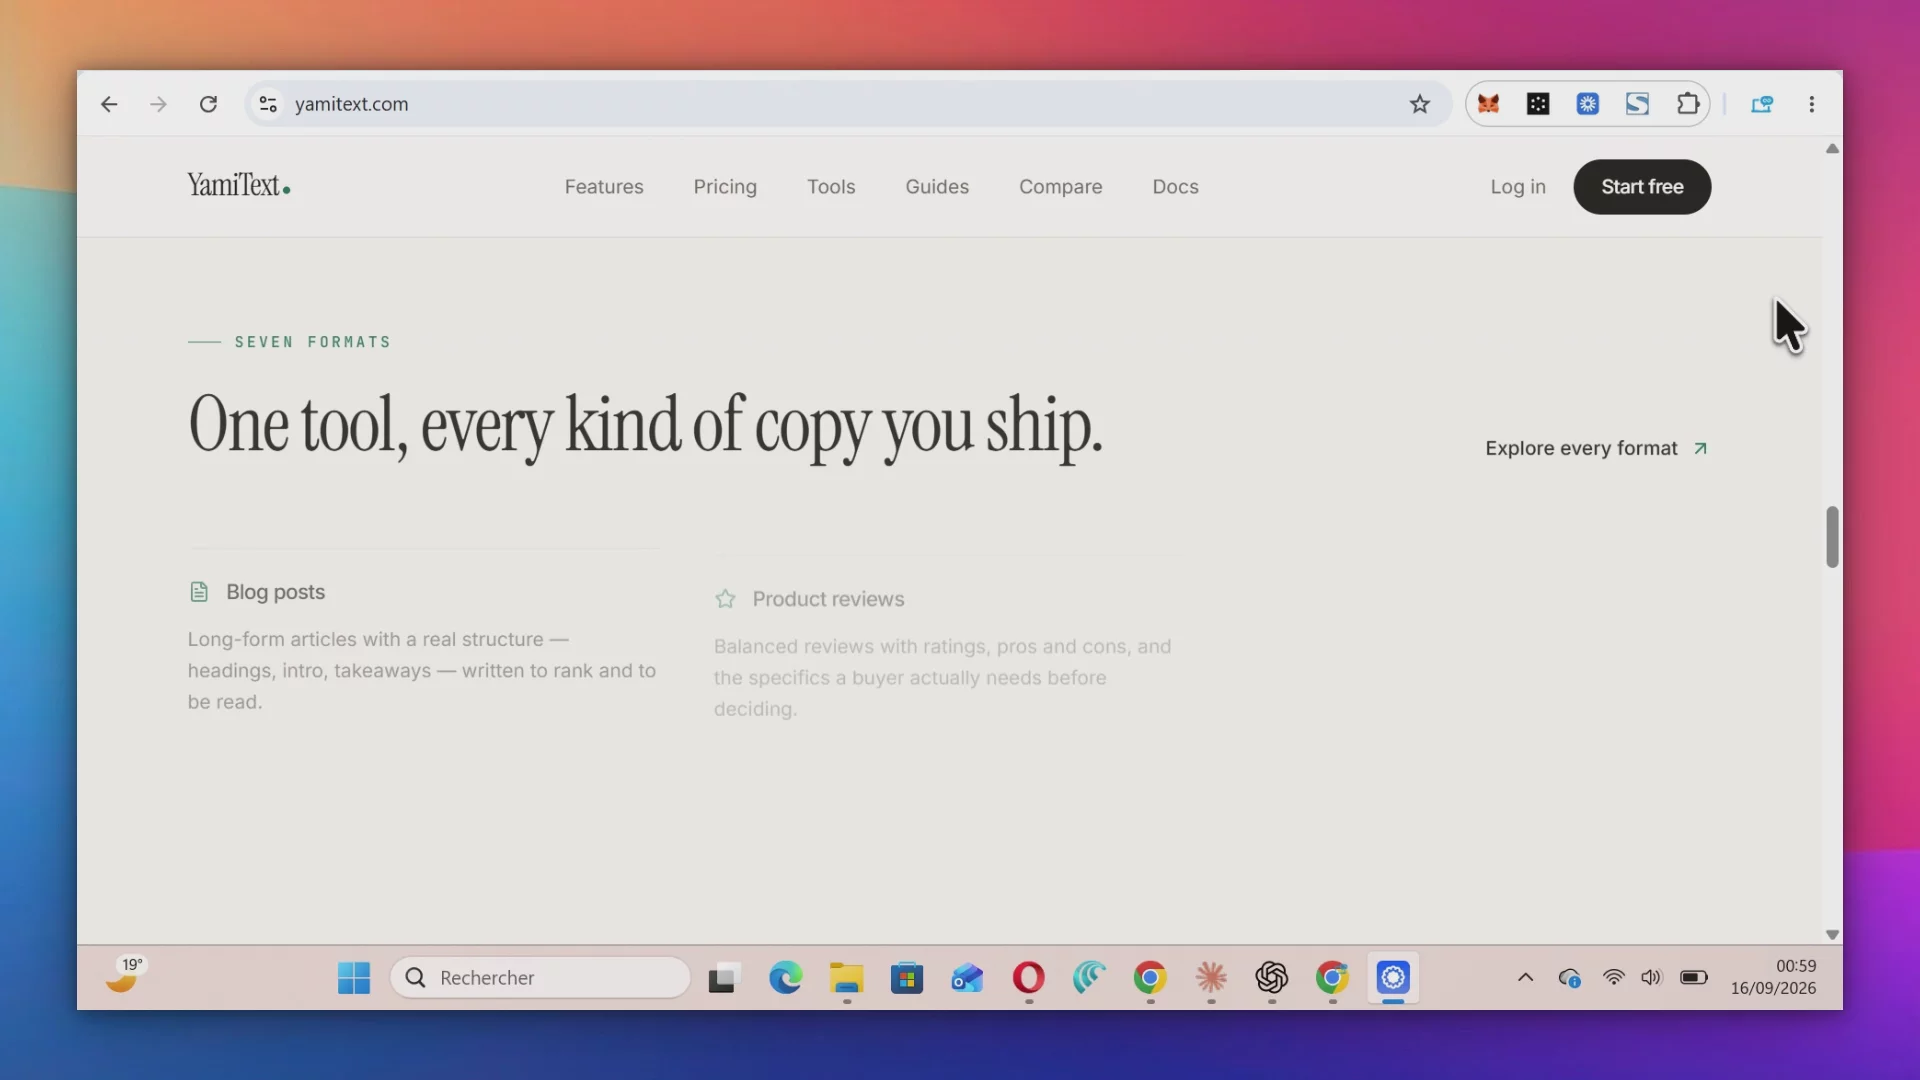This screenshot has height=1080, width=1920.
Task: Open the Opera browser taskbar icon
Action: [1029, 978]
